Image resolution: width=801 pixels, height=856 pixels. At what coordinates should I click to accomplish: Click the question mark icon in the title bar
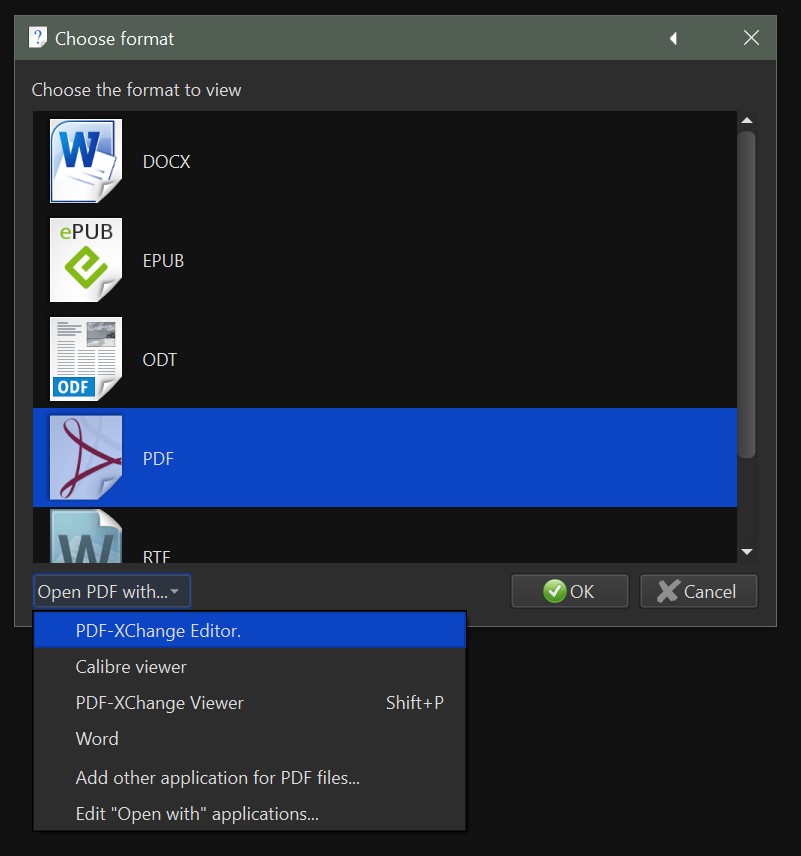pos(38,38)
